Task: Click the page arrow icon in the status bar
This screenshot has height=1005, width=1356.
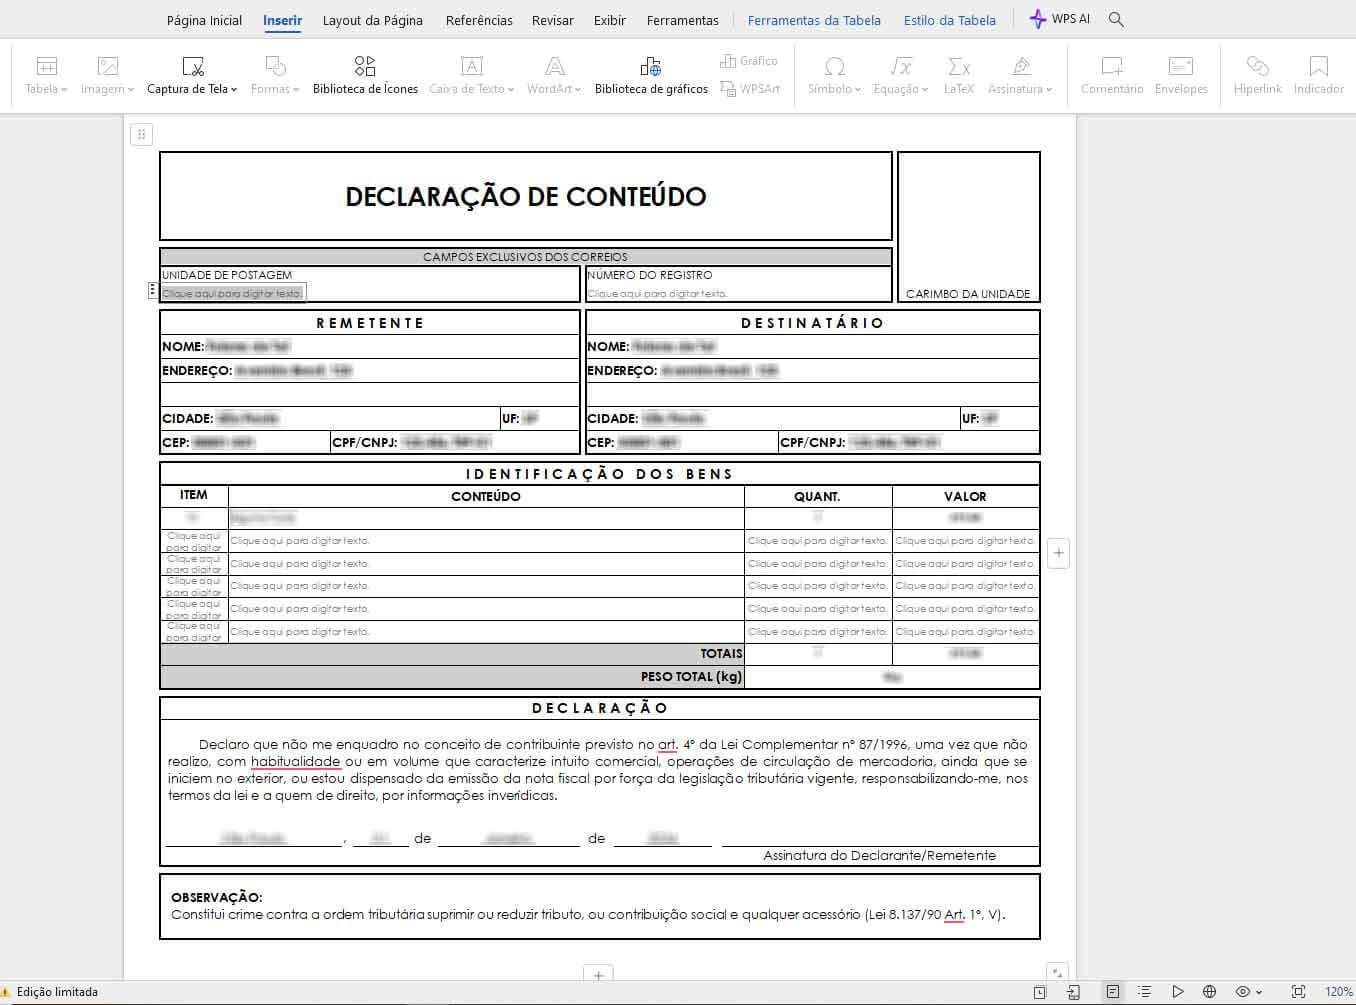Action: 1074,992
